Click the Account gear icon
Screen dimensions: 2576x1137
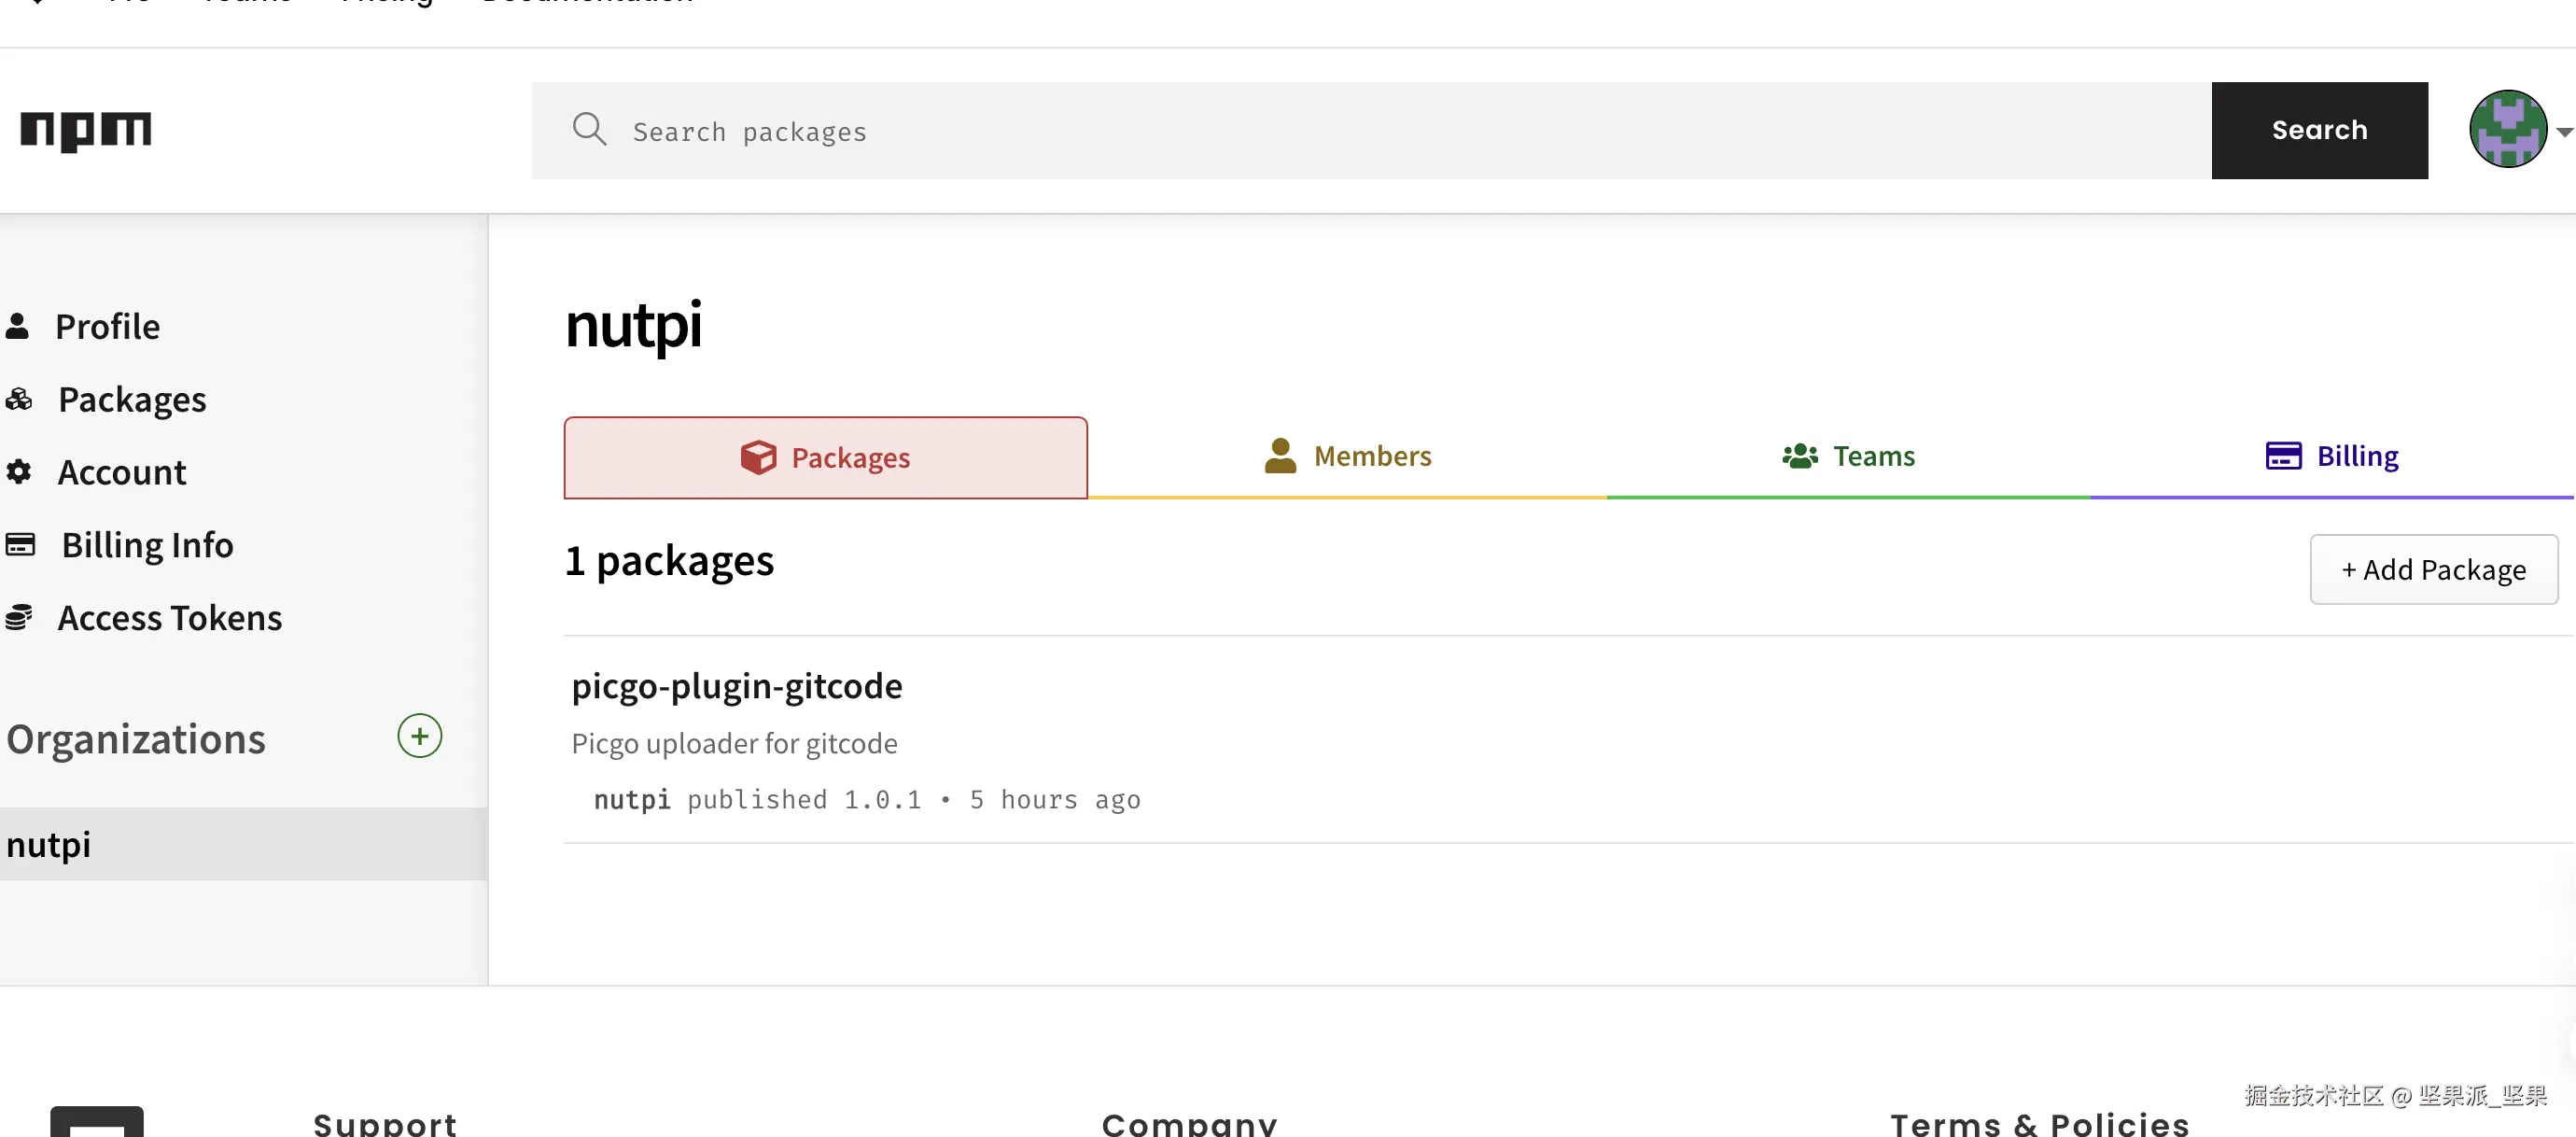click(x=19, y=472)
